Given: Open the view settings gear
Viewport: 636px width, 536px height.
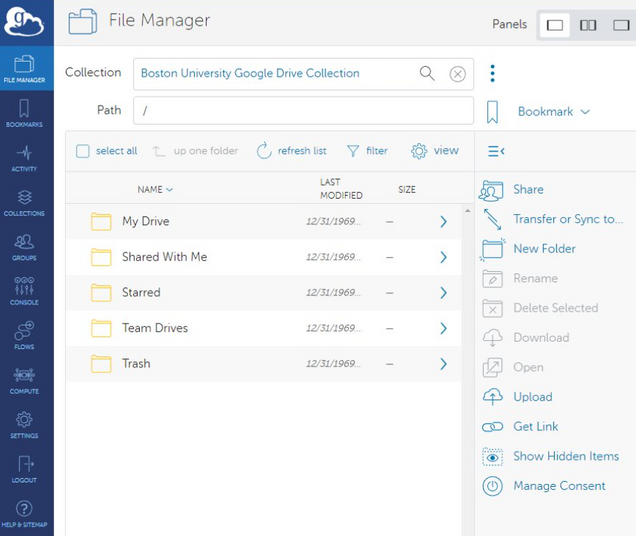Looking at the screenshot, I should tap(434, 151).
